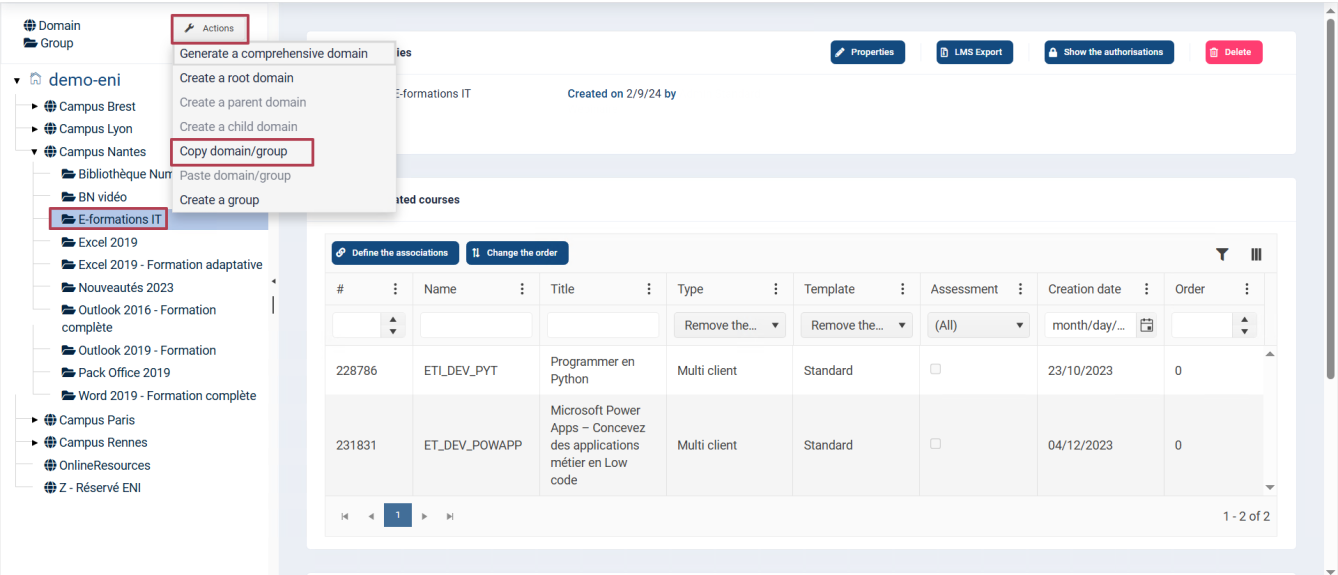The width and height of the screenshot is (1338, 575).
Task: Click the Pack Office 2019 folder icon
Action: click(x=69, y=373)
